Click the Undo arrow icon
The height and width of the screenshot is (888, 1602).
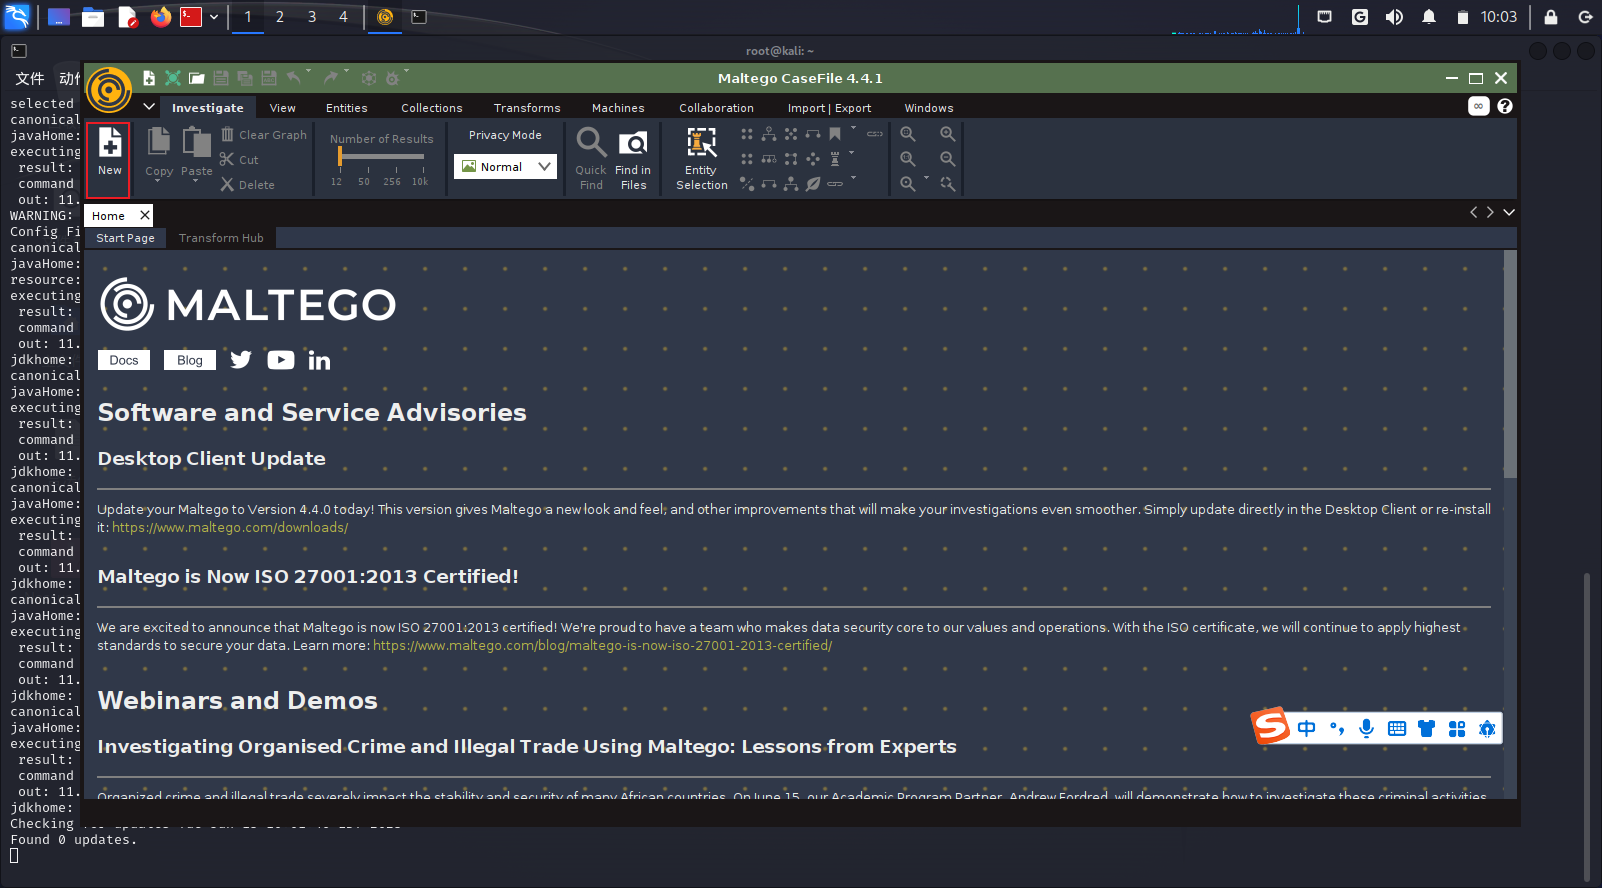[293, 78]
